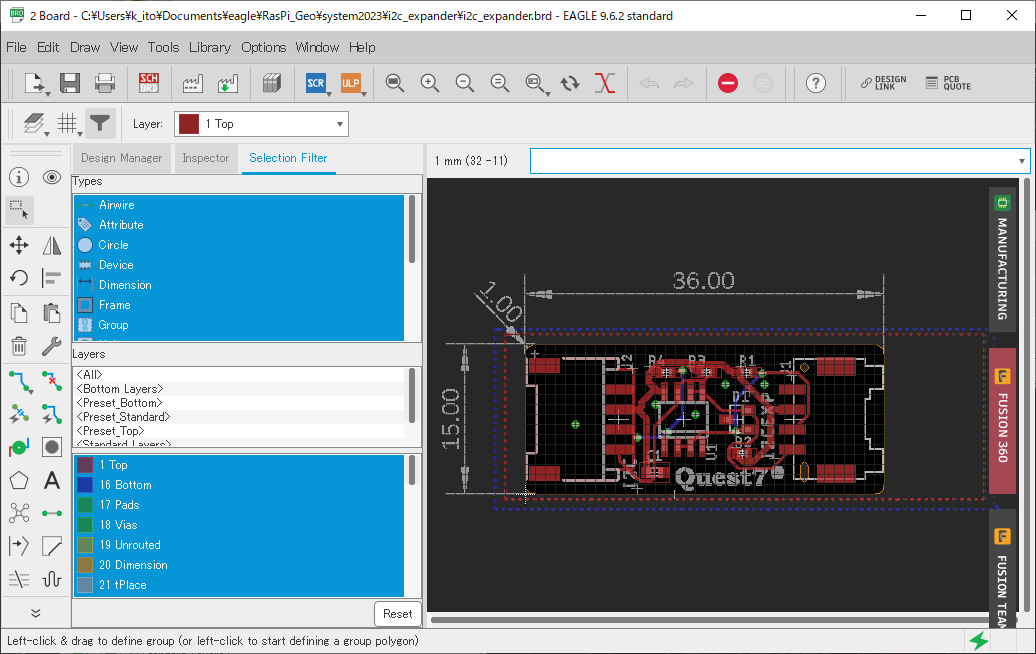Select the Rotate tool
Image resolution: width=1036 pixels, height=654 pixels.
click(19, 277)
